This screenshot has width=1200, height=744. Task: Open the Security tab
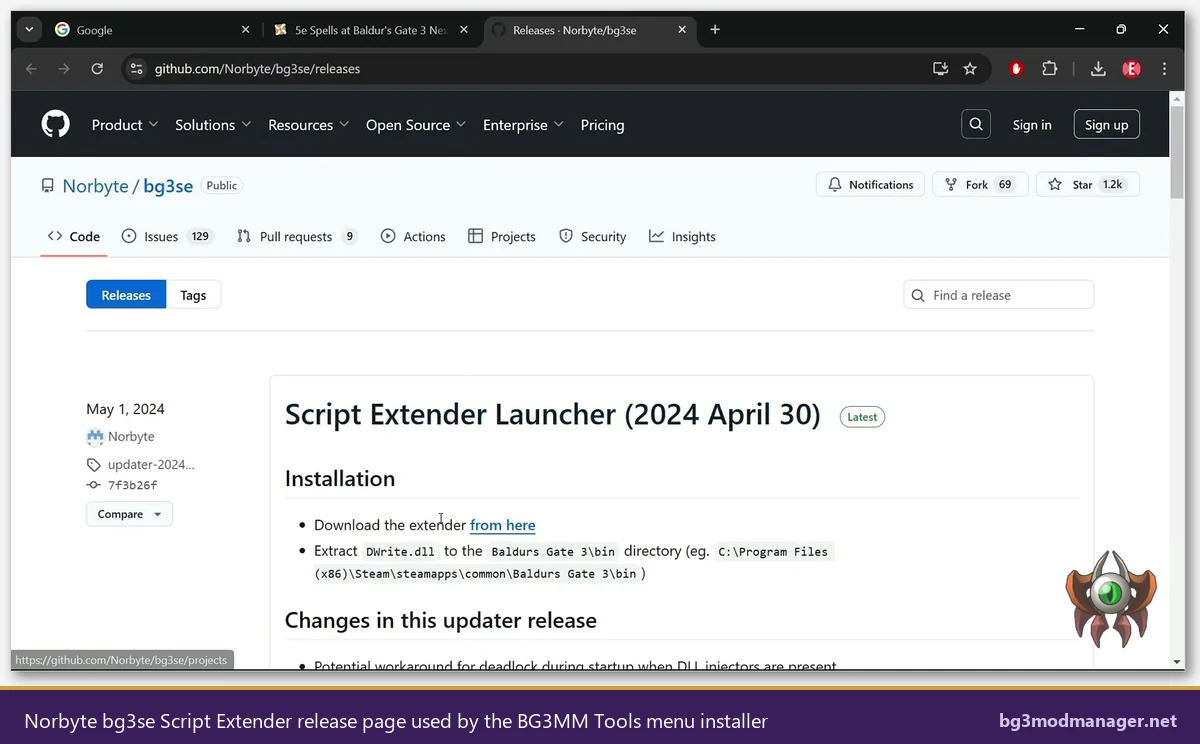pos(593,237)
